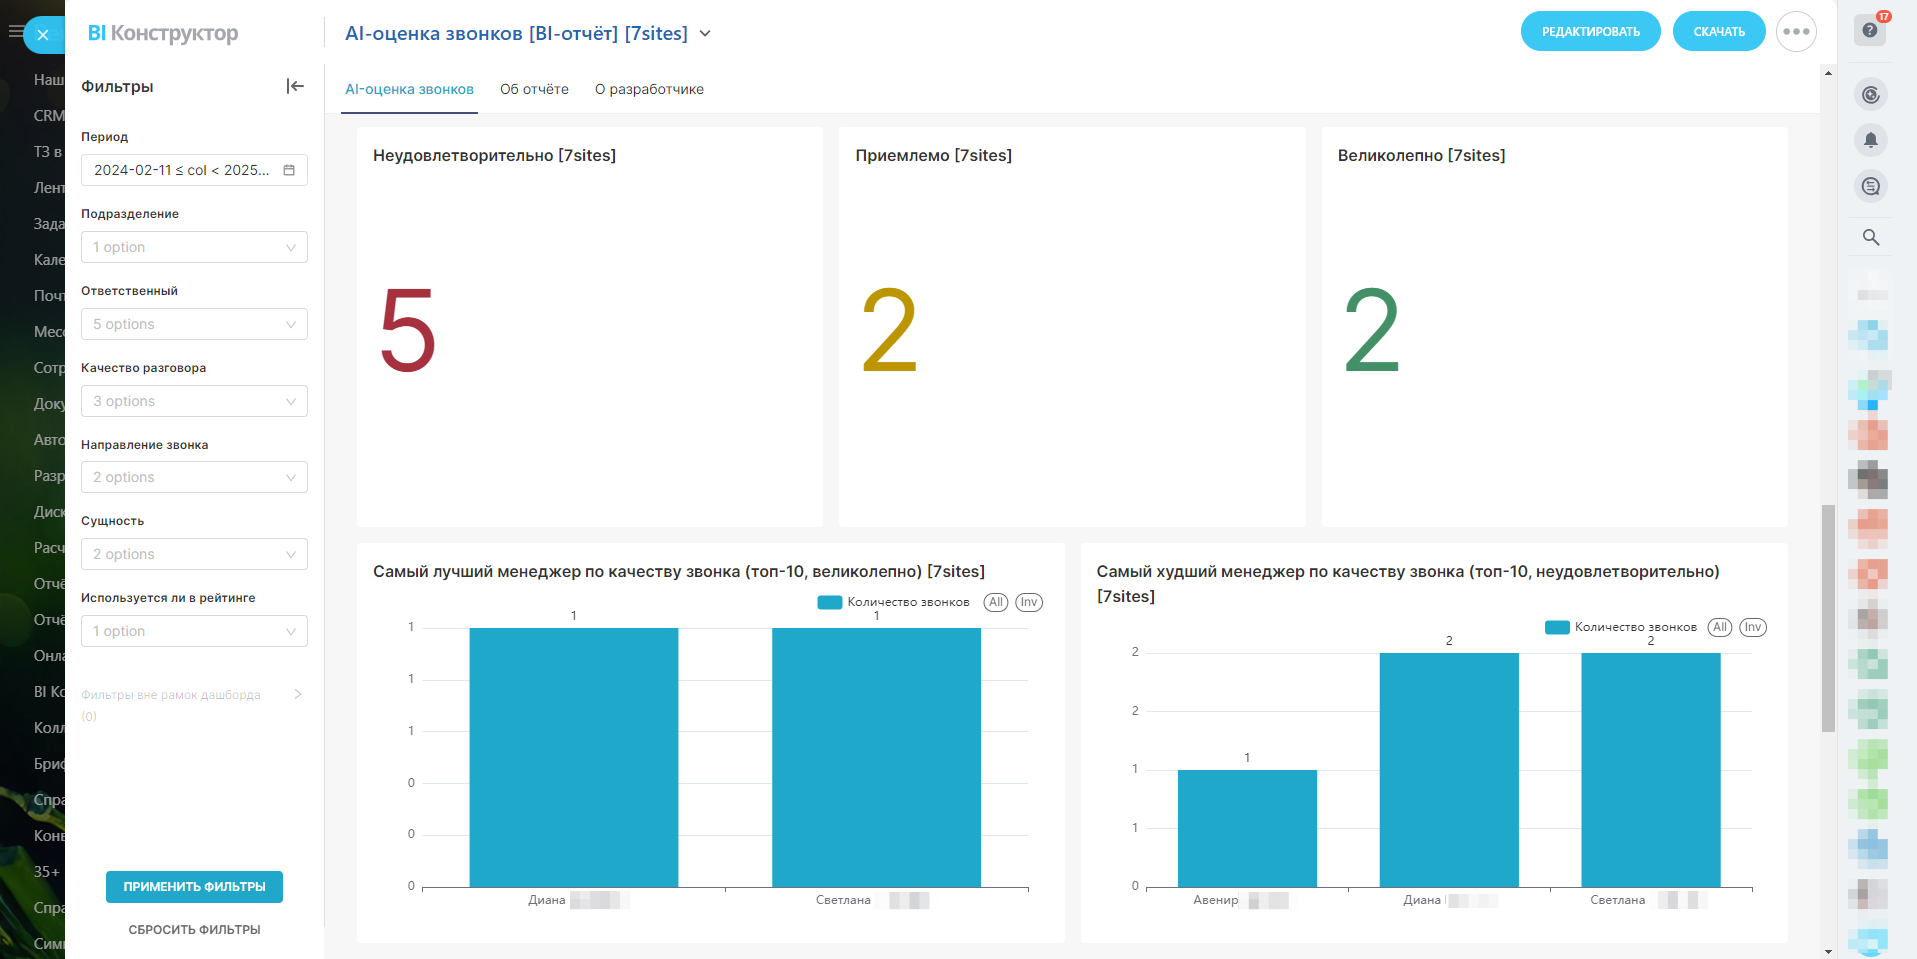Open report title dropdown chevron
Screen dimensions: 1917x959
pyautogui.click(x=705, y=33)
